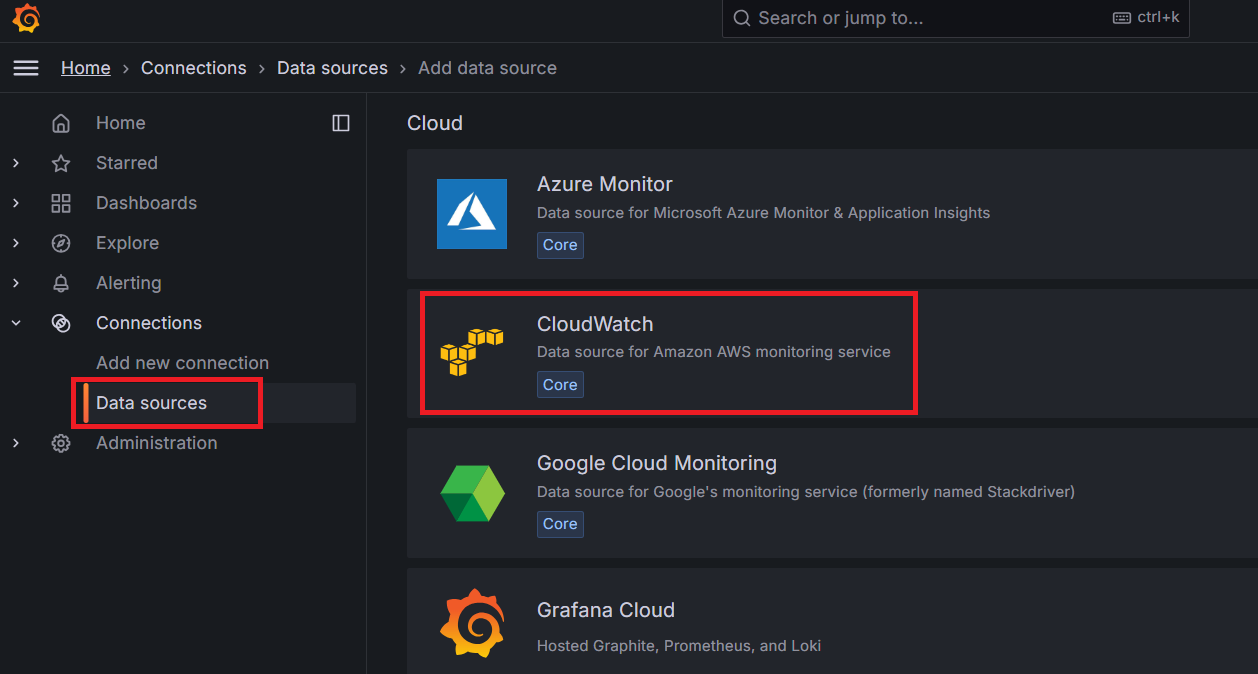1258x674 pixels.
Task: Open Alerting via the bell icon
Action: coord(61,283)
